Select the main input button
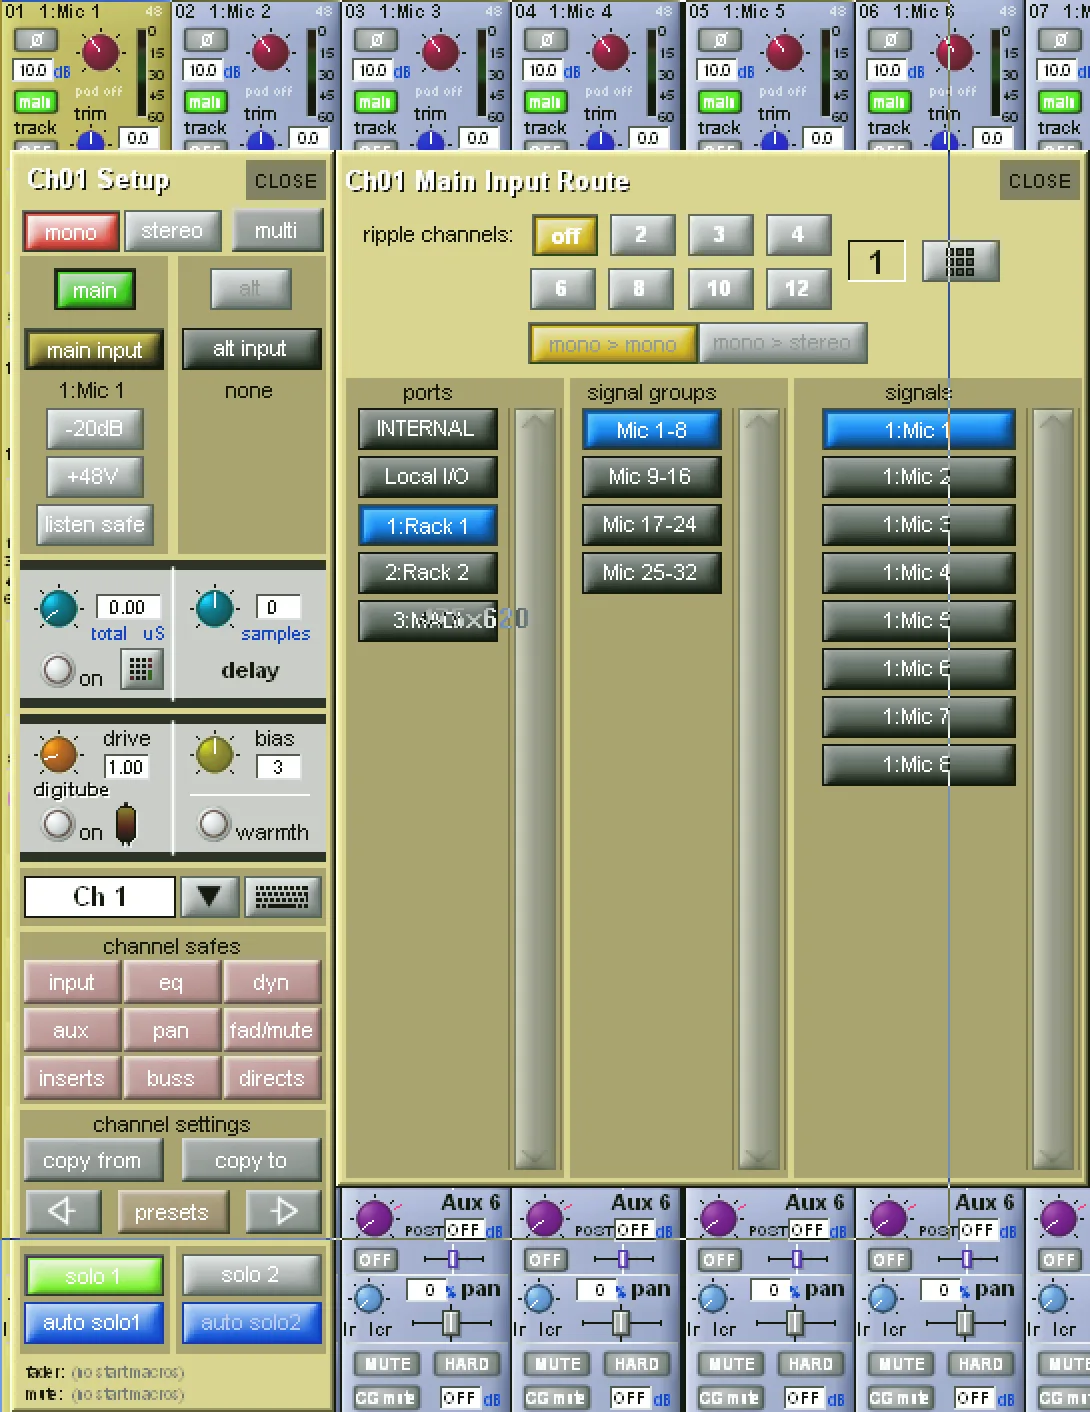 94,350
